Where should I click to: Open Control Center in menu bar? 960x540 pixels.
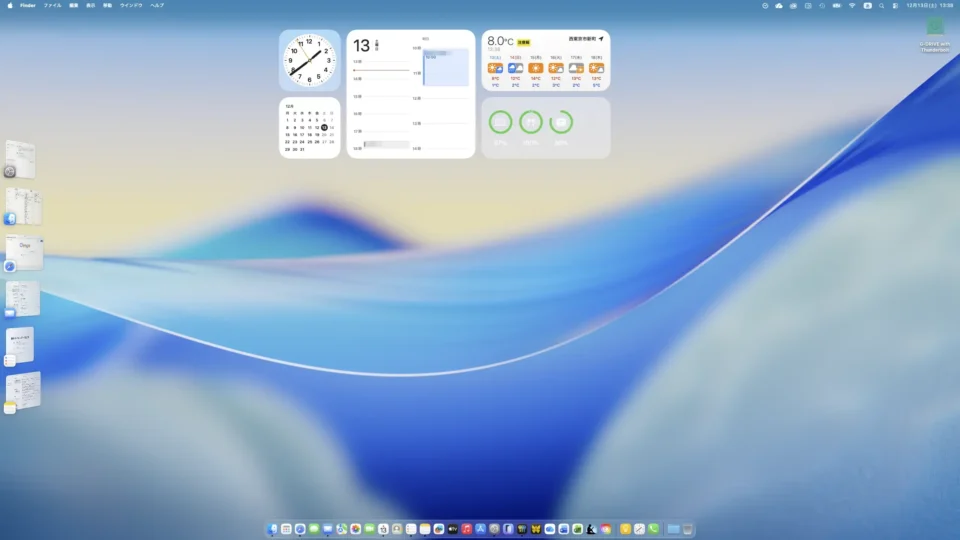[895, 6]
